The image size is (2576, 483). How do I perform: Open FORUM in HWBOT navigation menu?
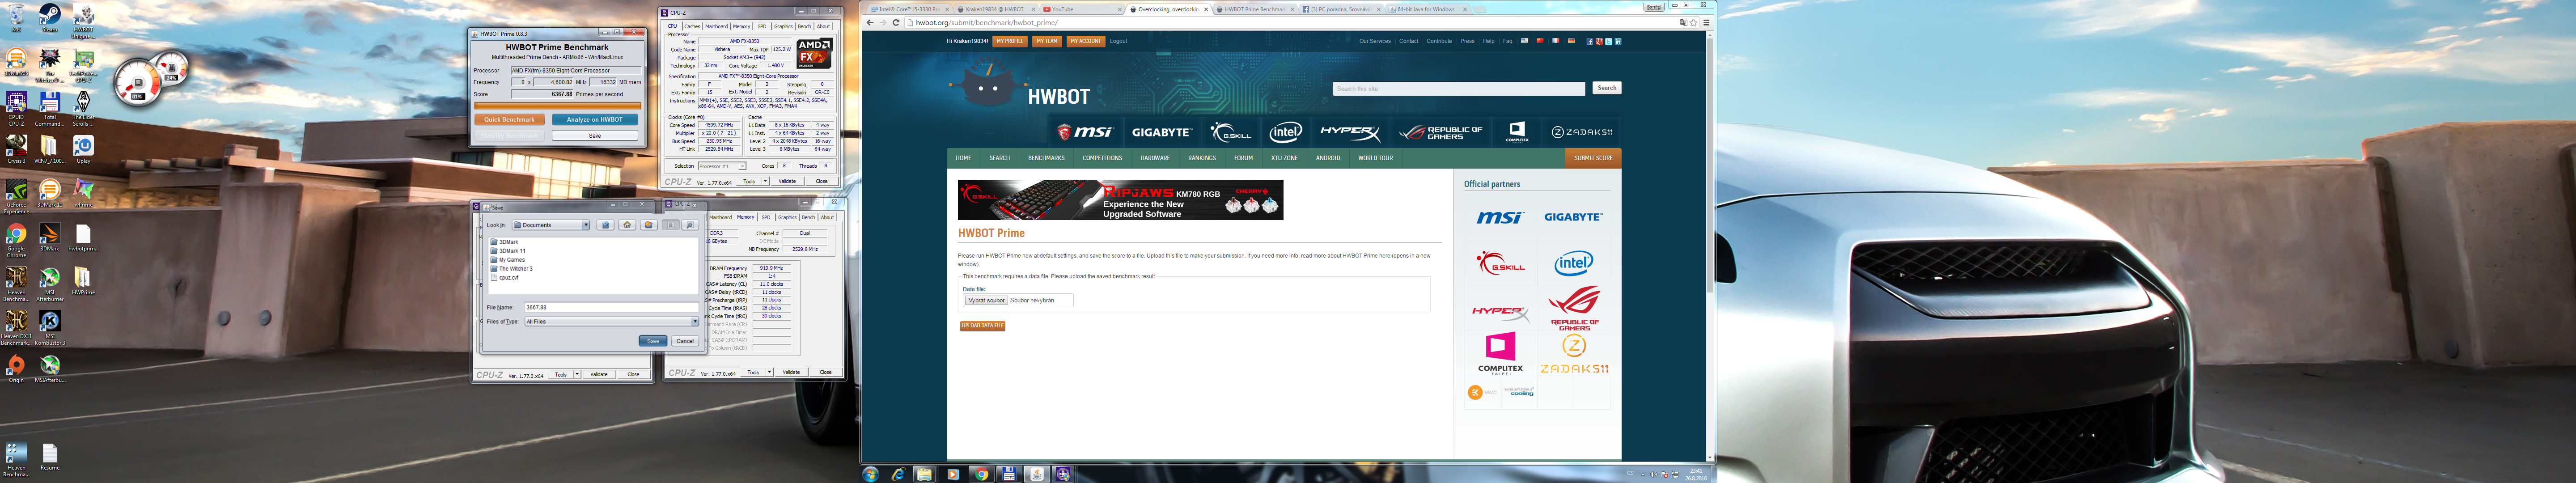(1243, 158)
